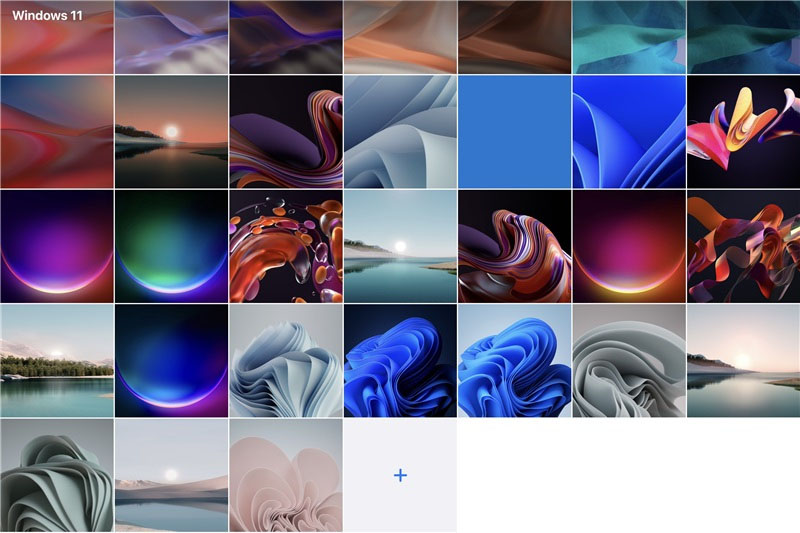Pick the tangled orange ribbons dark wallpaper
The image size is (800, 533).
743,246
